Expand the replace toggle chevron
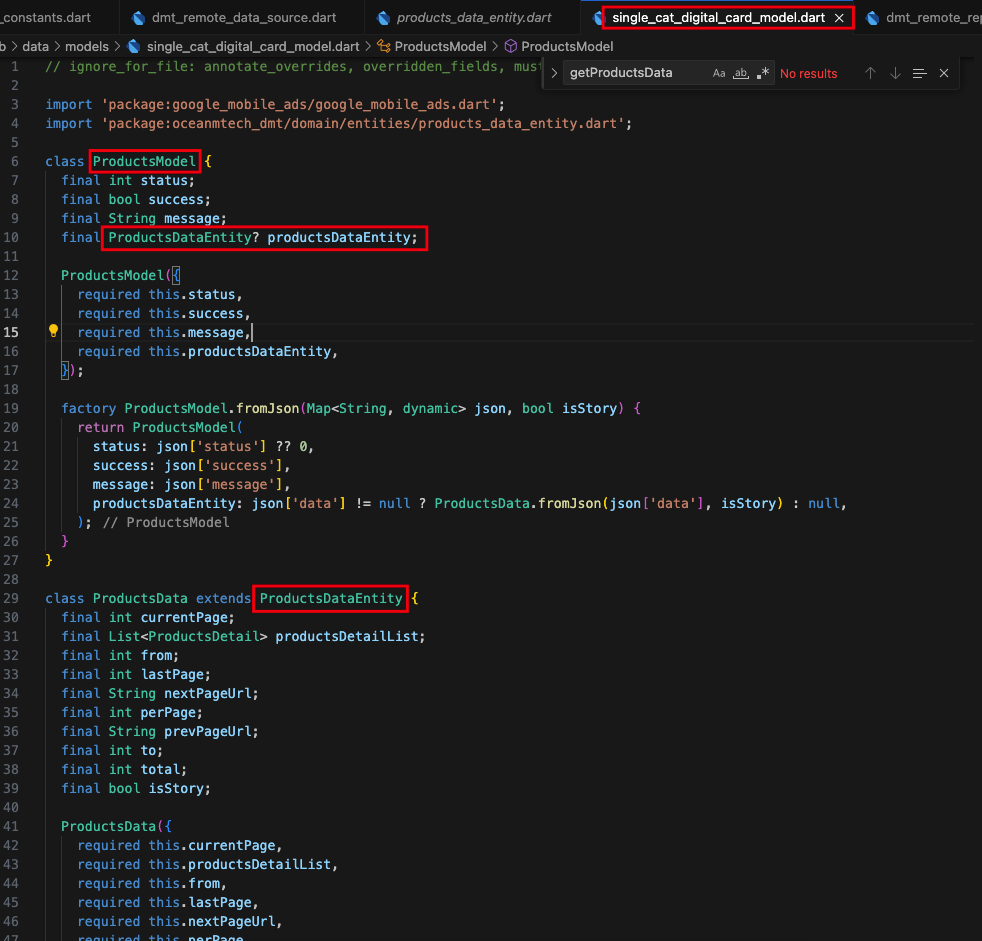The image size is (982, 941). (554, 73)
